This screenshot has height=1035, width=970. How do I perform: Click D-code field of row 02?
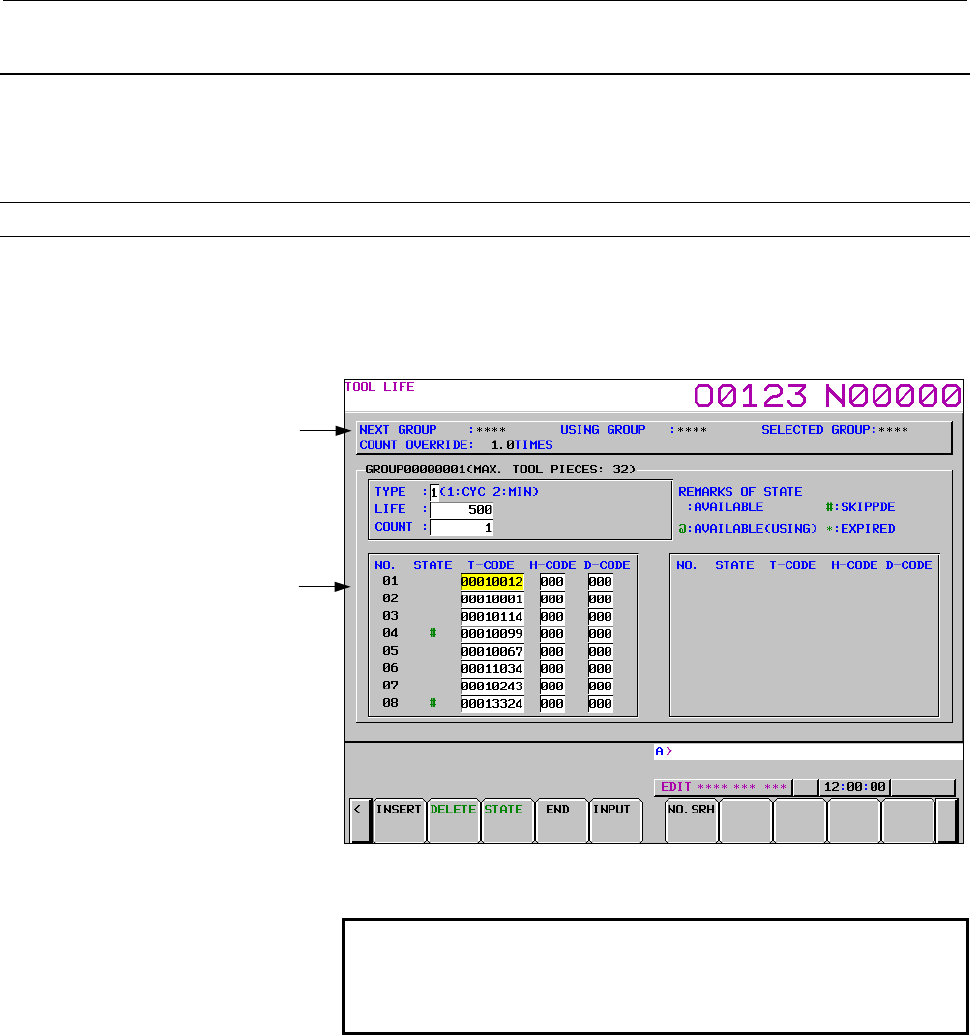(600, 599)
